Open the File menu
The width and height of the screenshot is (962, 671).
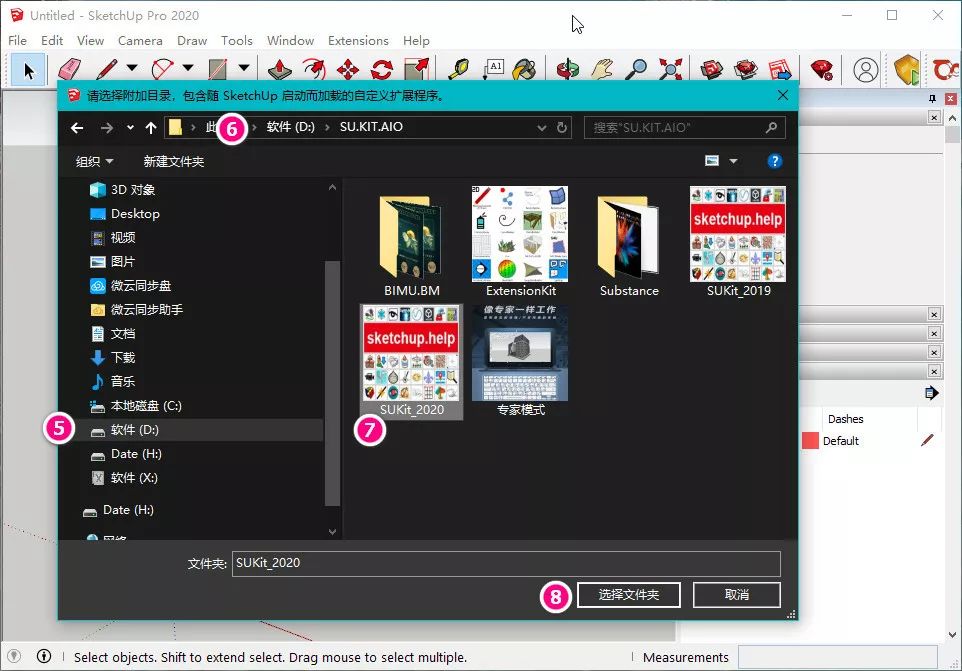pos(17,40)
